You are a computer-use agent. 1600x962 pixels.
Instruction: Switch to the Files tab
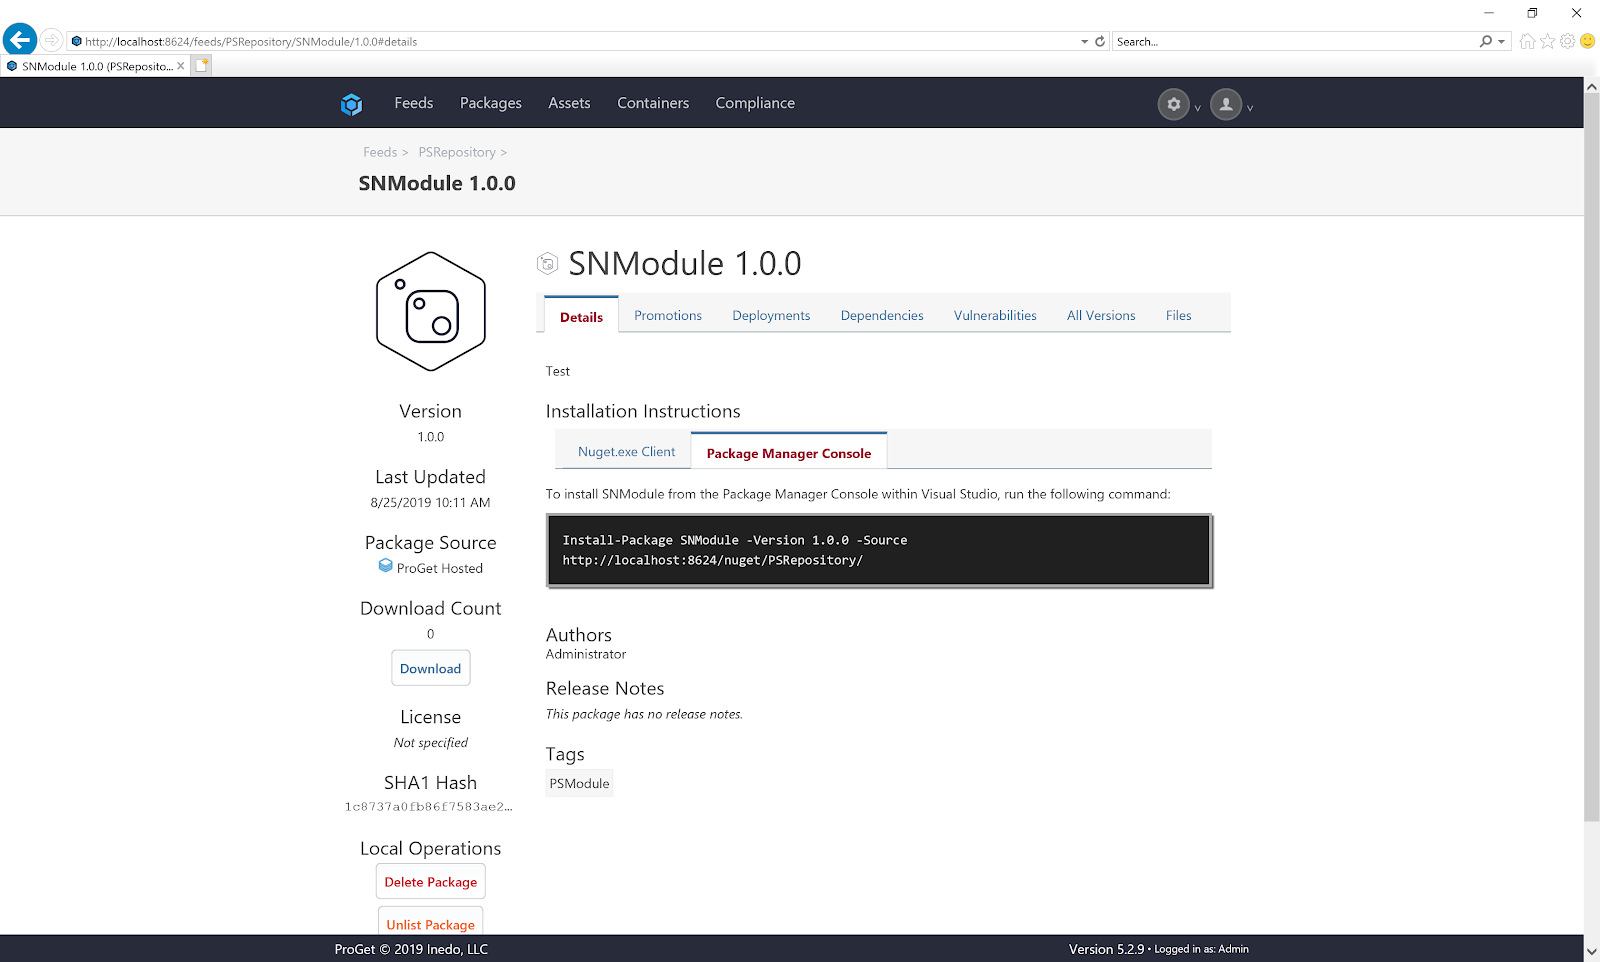click(1178, 315)
